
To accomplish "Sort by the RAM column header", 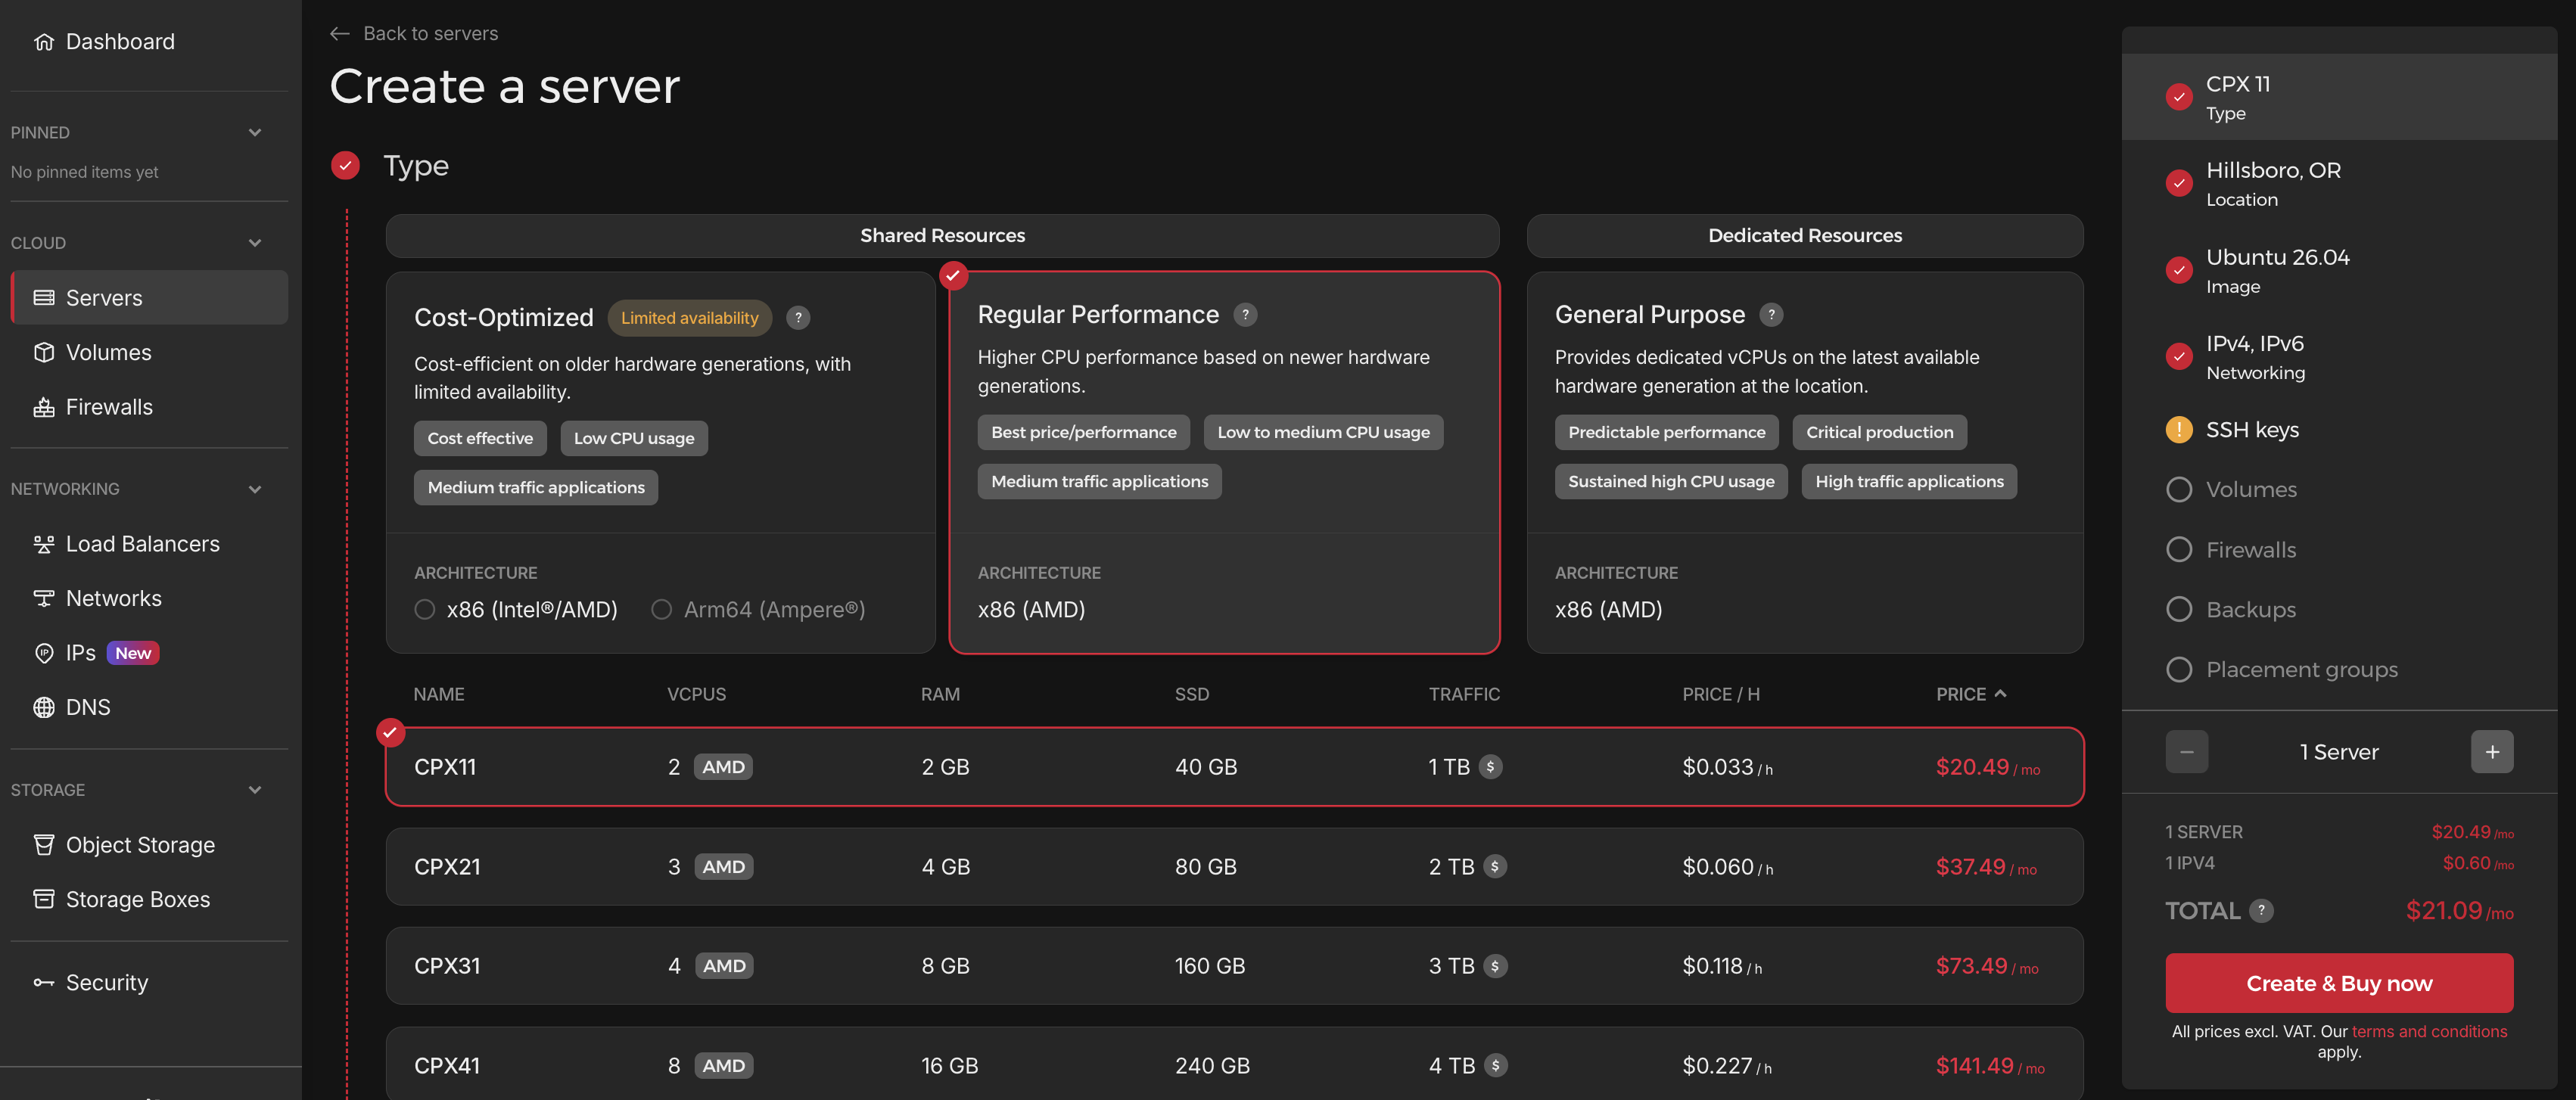I will [939, 694].
